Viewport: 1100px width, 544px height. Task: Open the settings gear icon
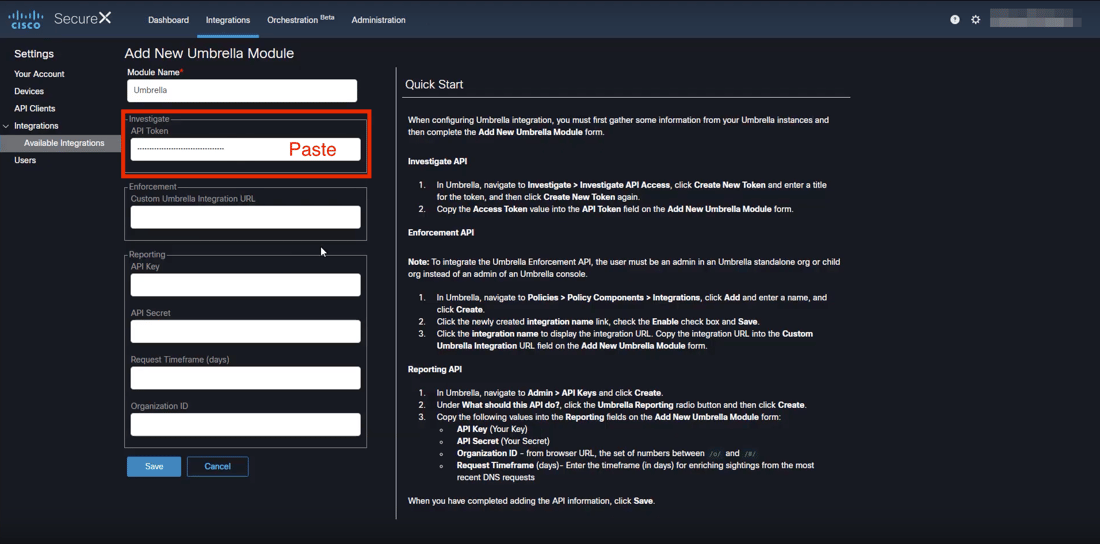click(x=975, y=20)
